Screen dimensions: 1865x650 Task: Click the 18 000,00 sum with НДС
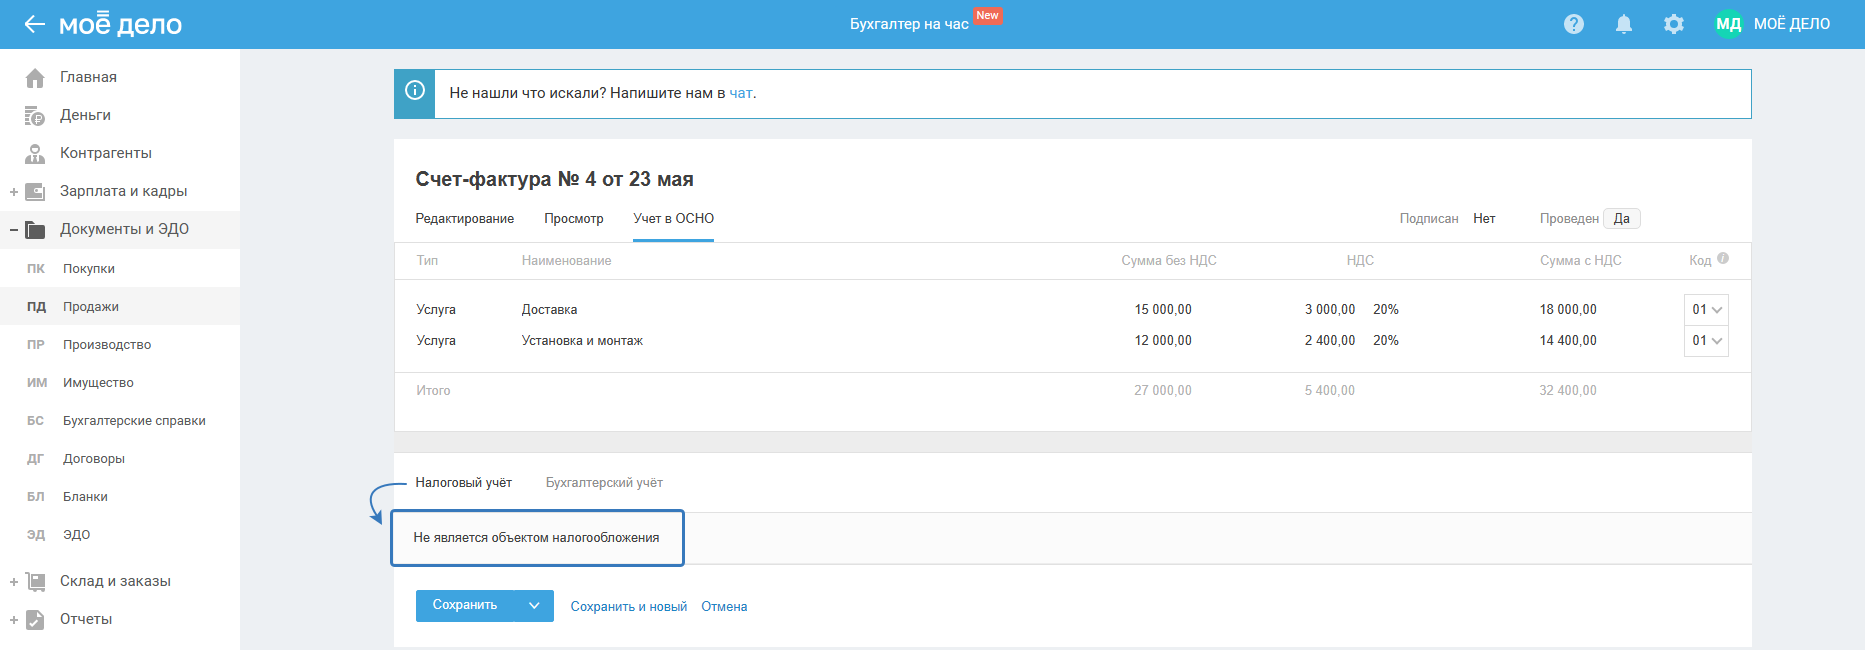[1568, 310]
